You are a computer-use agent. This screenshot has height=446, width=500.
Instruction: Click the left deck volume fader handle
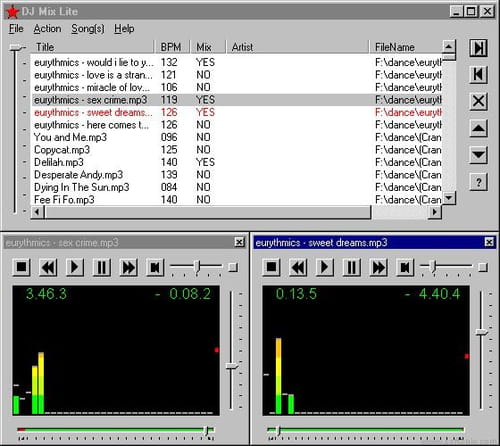click(x=231, y=366)
